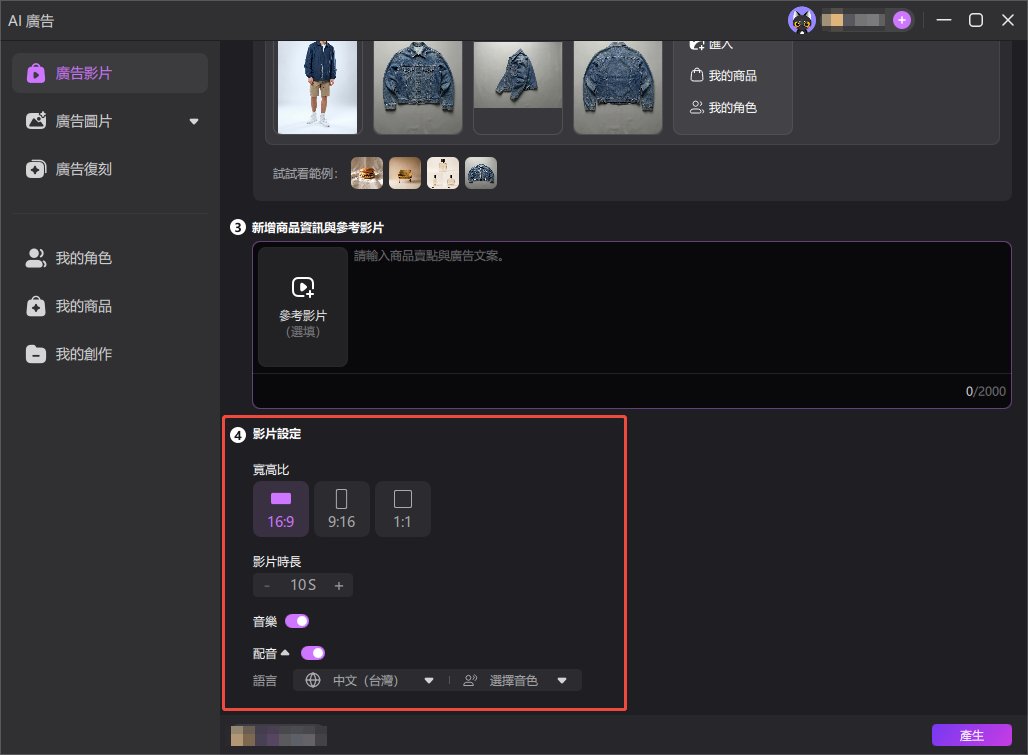Toggle the 音樂 switch
The image size is (1028, 755).
(297, 621)
